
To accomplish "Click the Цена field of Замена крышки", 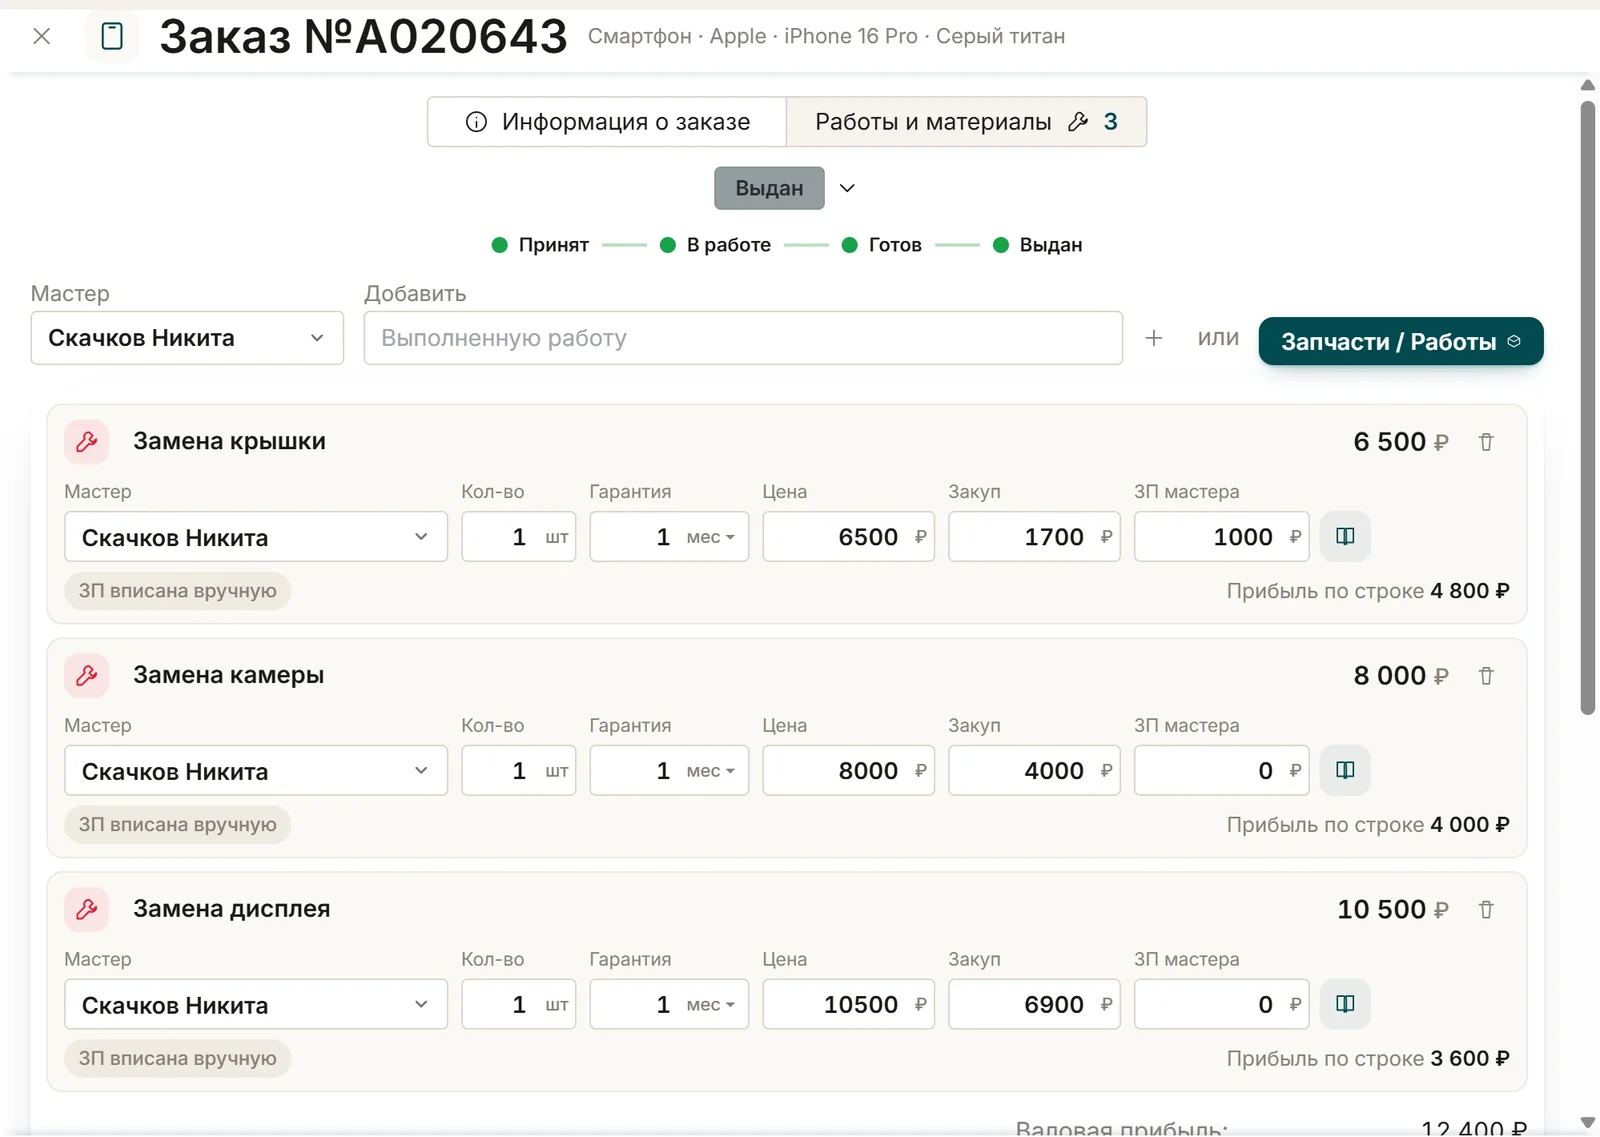I will pyautogui.click(x=848, y=537).
